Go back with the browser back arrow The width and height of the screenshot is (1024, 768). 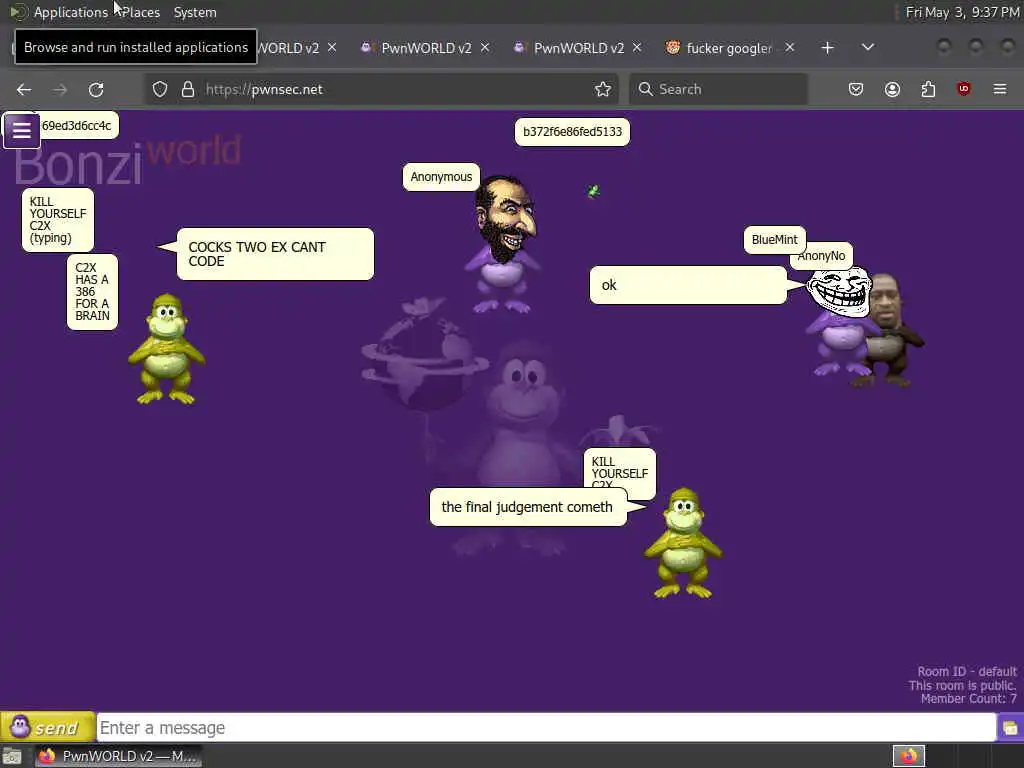pyautogui.click(x=24, y=89)
